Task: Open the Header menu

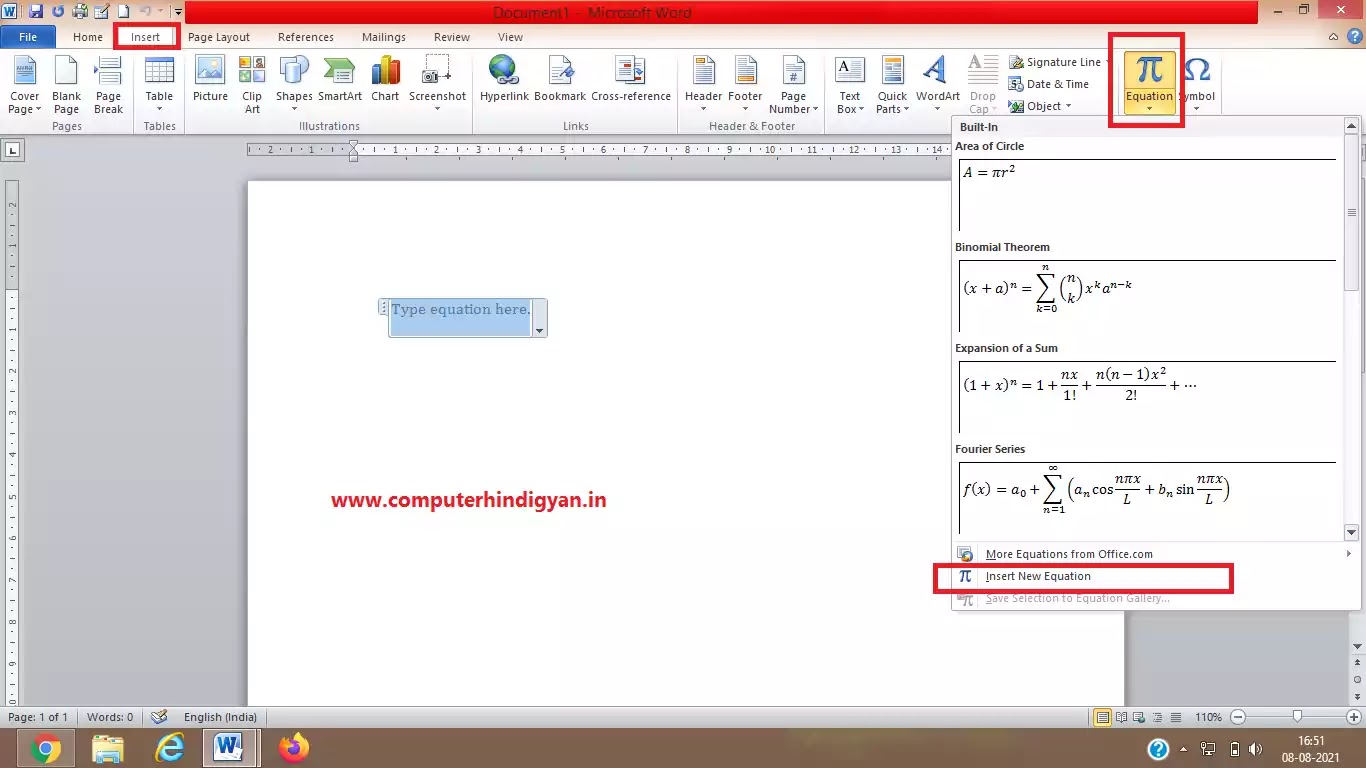Action: pos(703,85)
